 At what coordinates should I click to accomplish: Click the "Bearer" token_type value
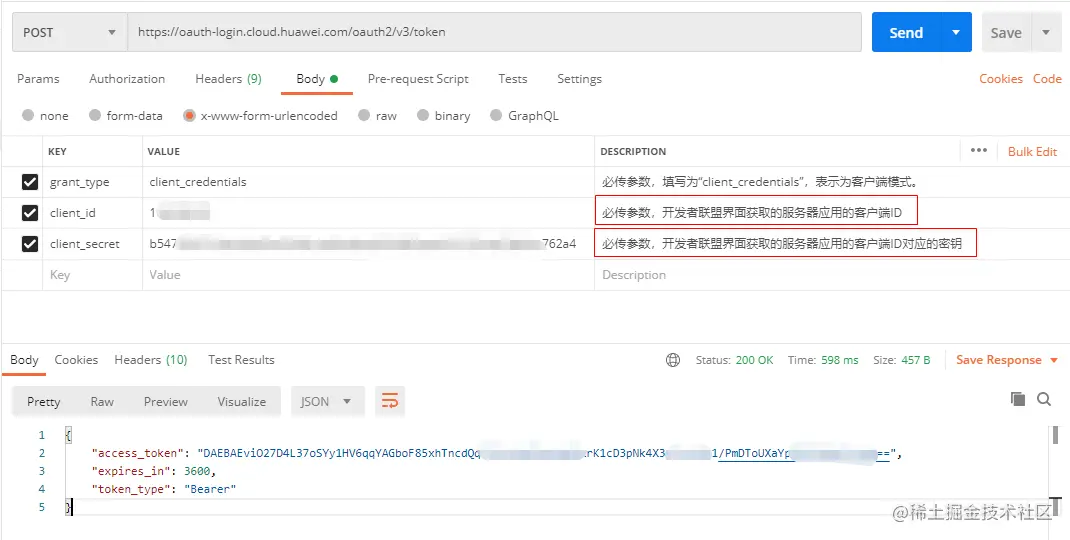pyautogui.click(x=210, y=489)
